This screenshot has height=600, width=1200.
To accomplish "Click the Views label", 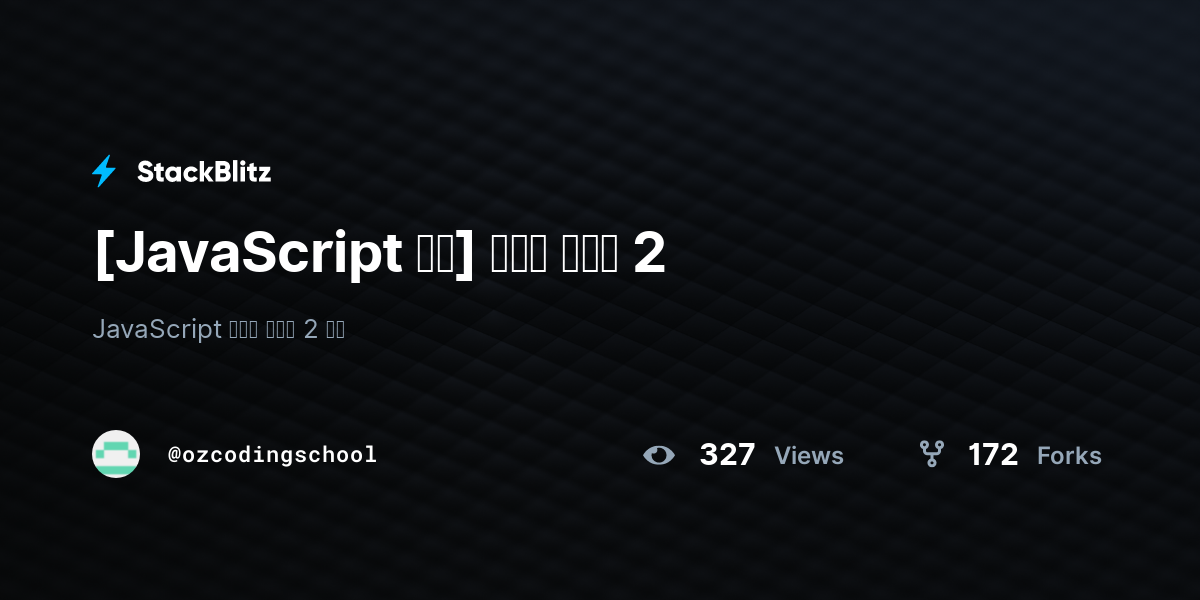I will click(809, 456).
